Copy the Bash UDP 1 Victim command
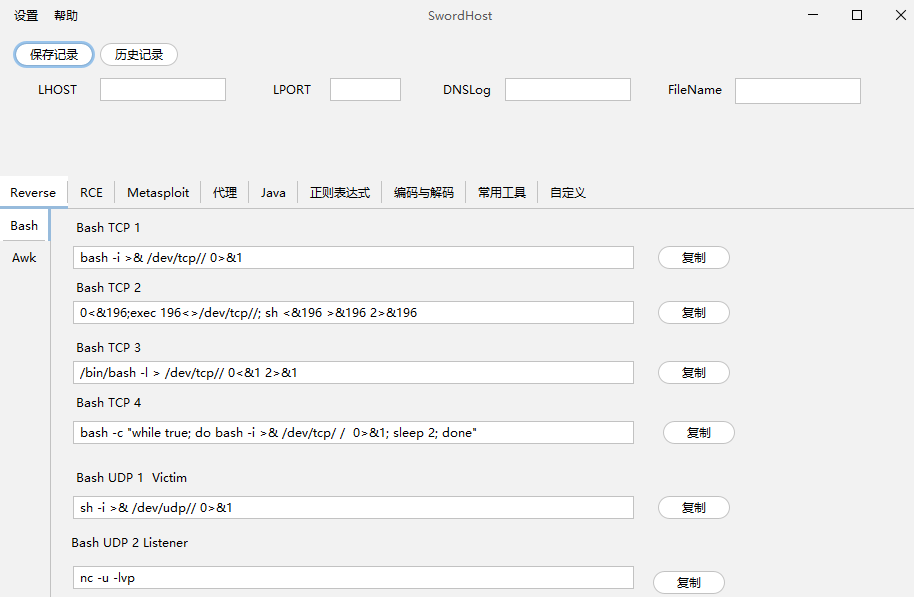Image resolution: width=914 pixels, height=597 pixels. tap(694, 508)
